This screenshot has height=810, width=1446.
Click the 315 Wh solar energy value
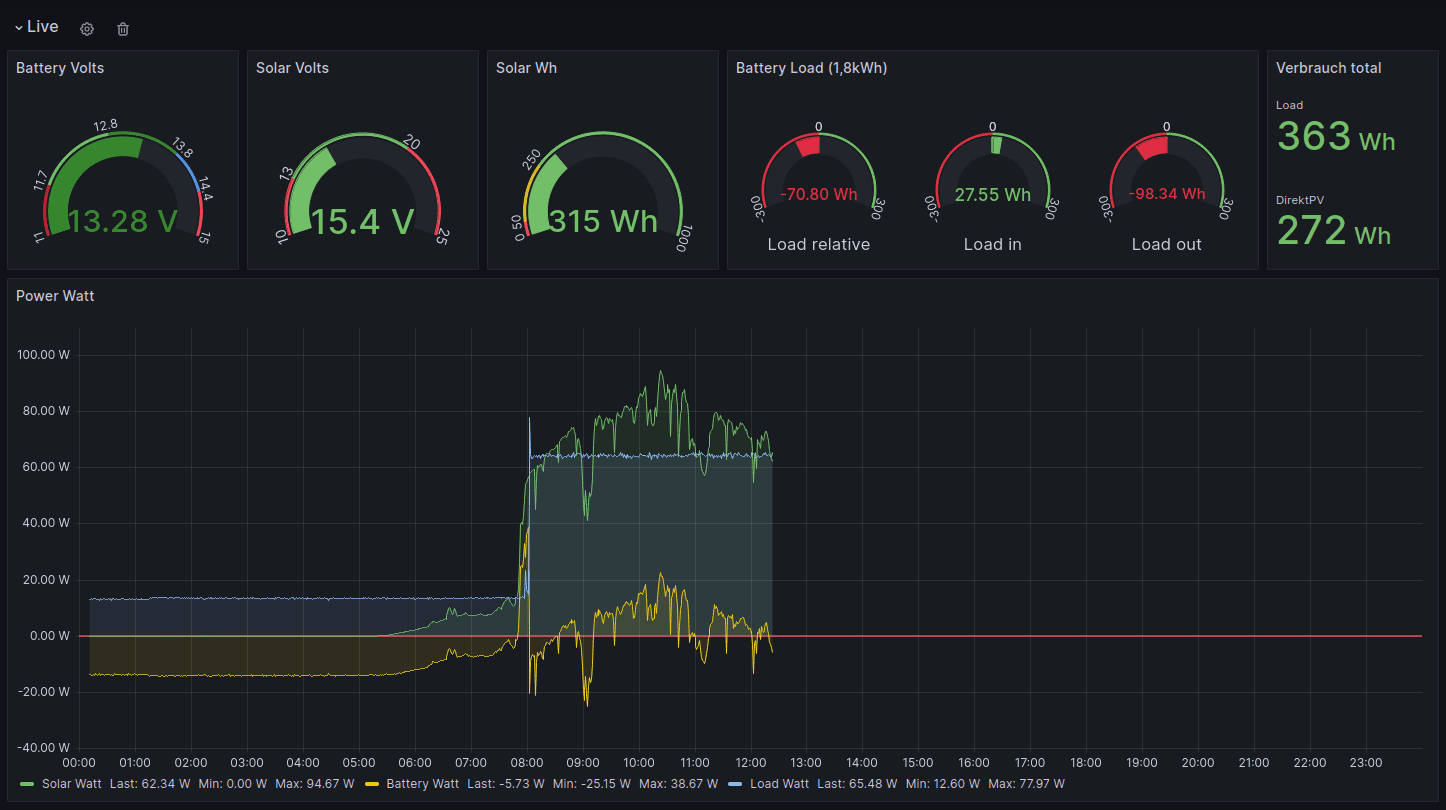(603, 221)
